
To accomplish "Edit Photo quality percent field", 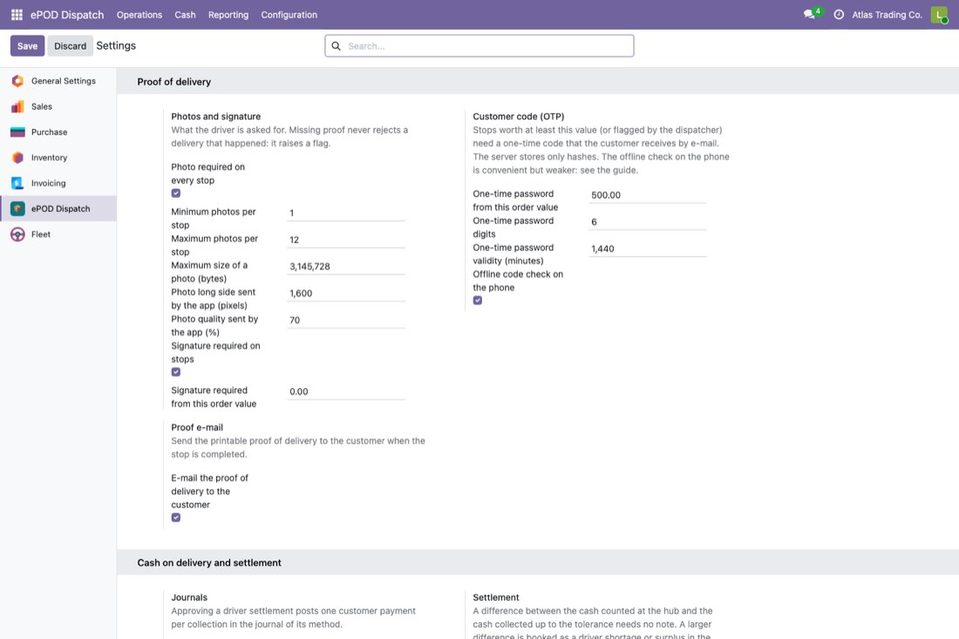I will 346,320.
